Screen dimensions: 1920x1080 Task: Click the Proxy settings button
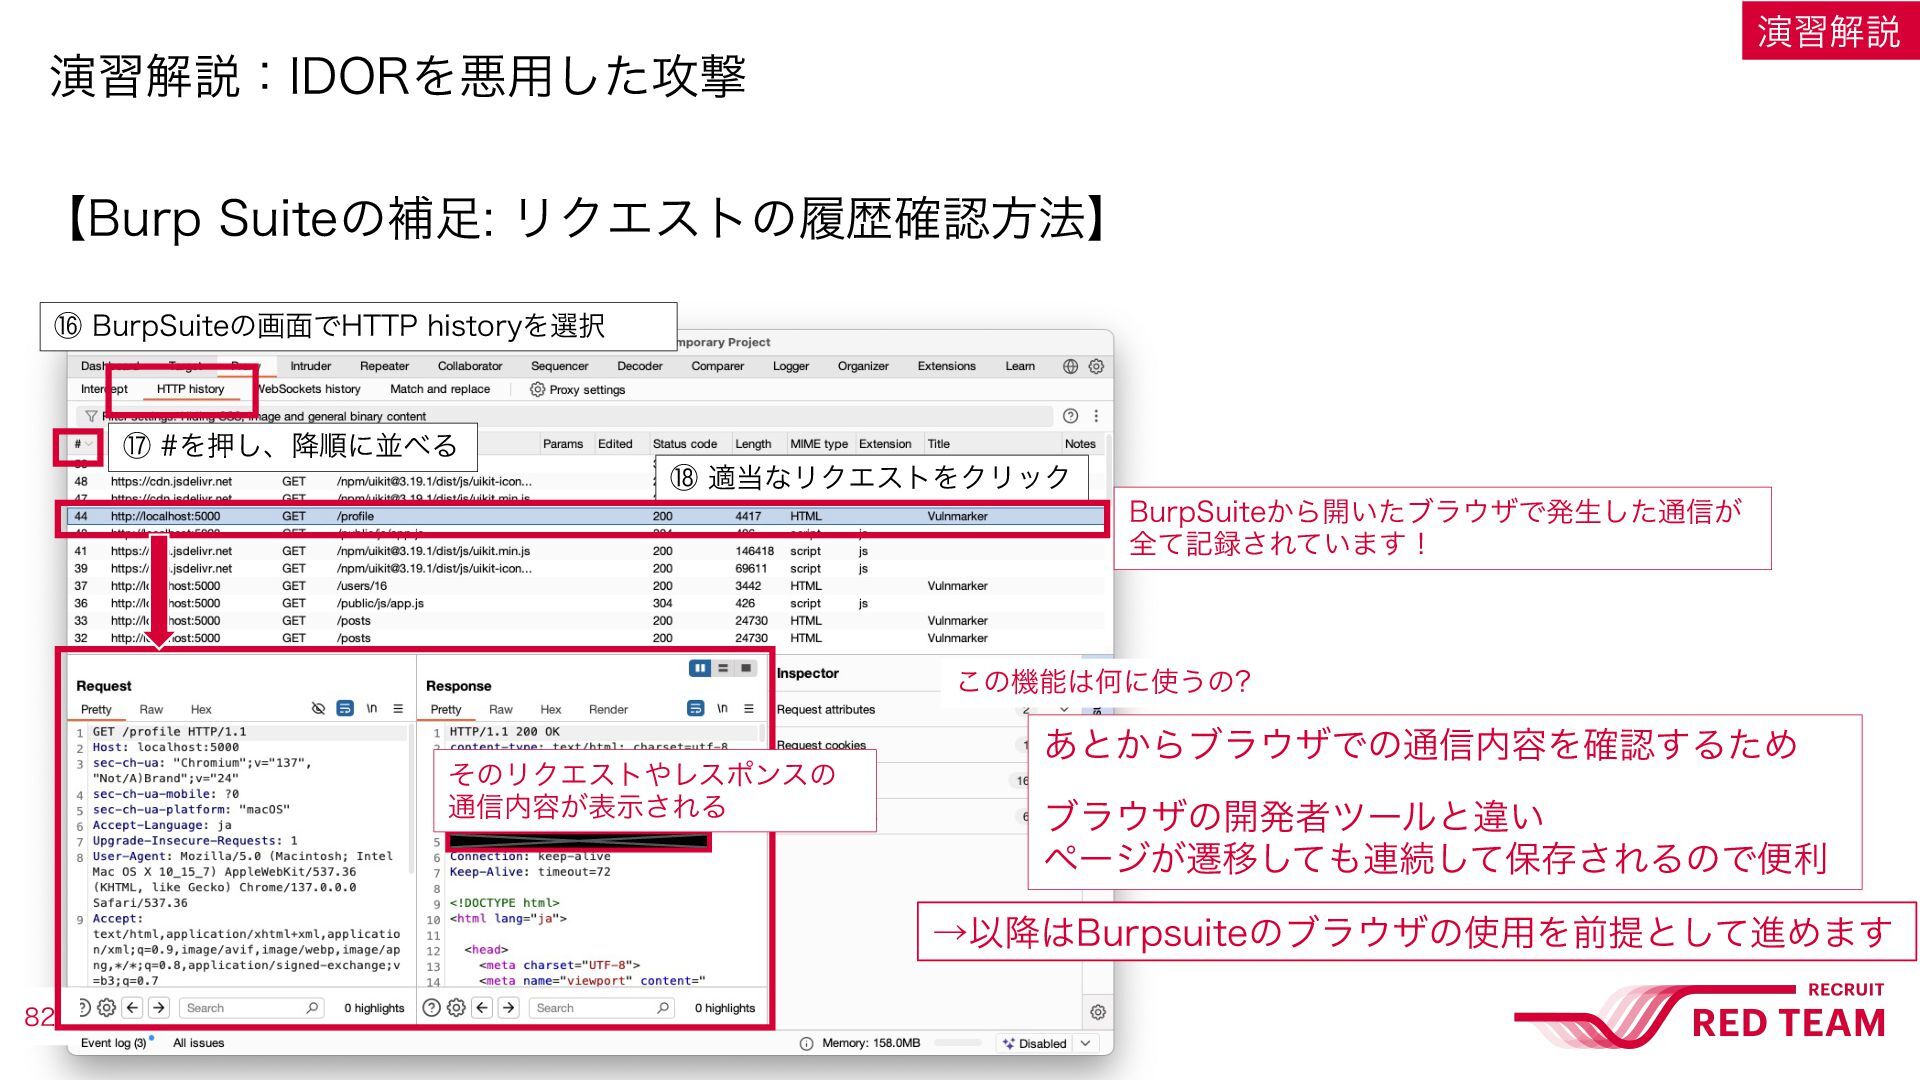pyautogui.click(x=577, y=390)
